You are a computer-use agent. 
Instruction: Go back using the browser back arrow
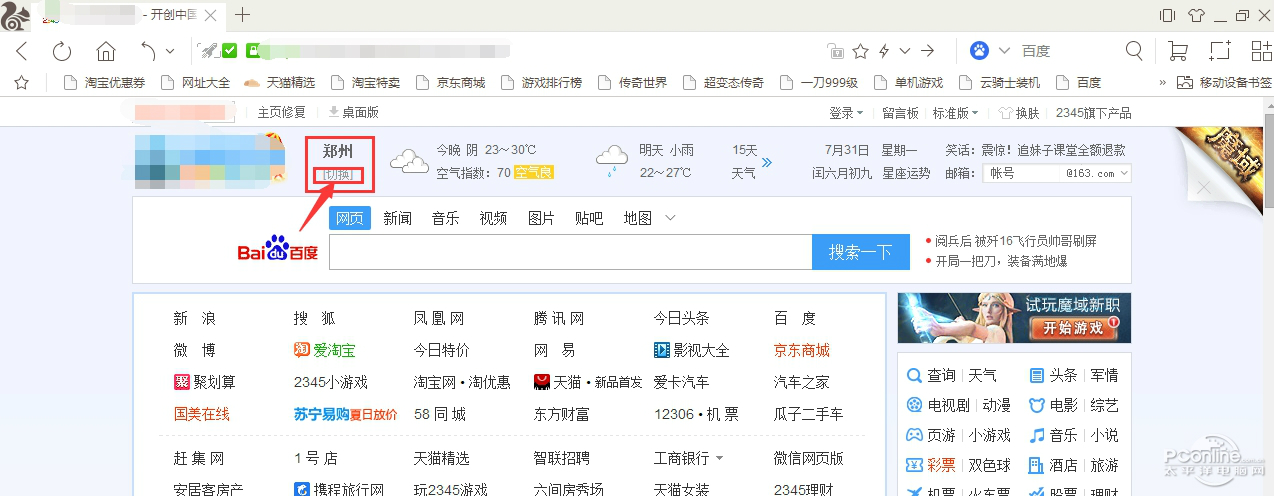22,51
